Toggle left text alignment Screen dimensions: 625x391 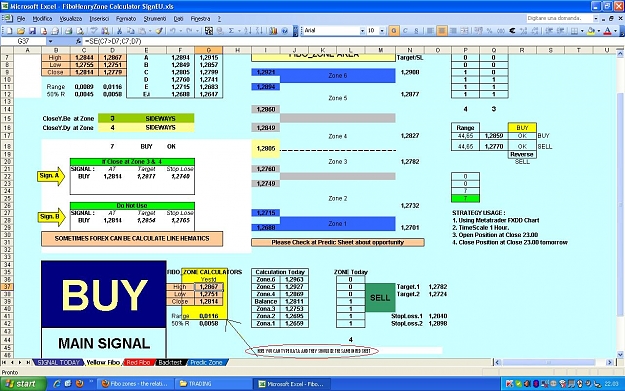[430, 31]
